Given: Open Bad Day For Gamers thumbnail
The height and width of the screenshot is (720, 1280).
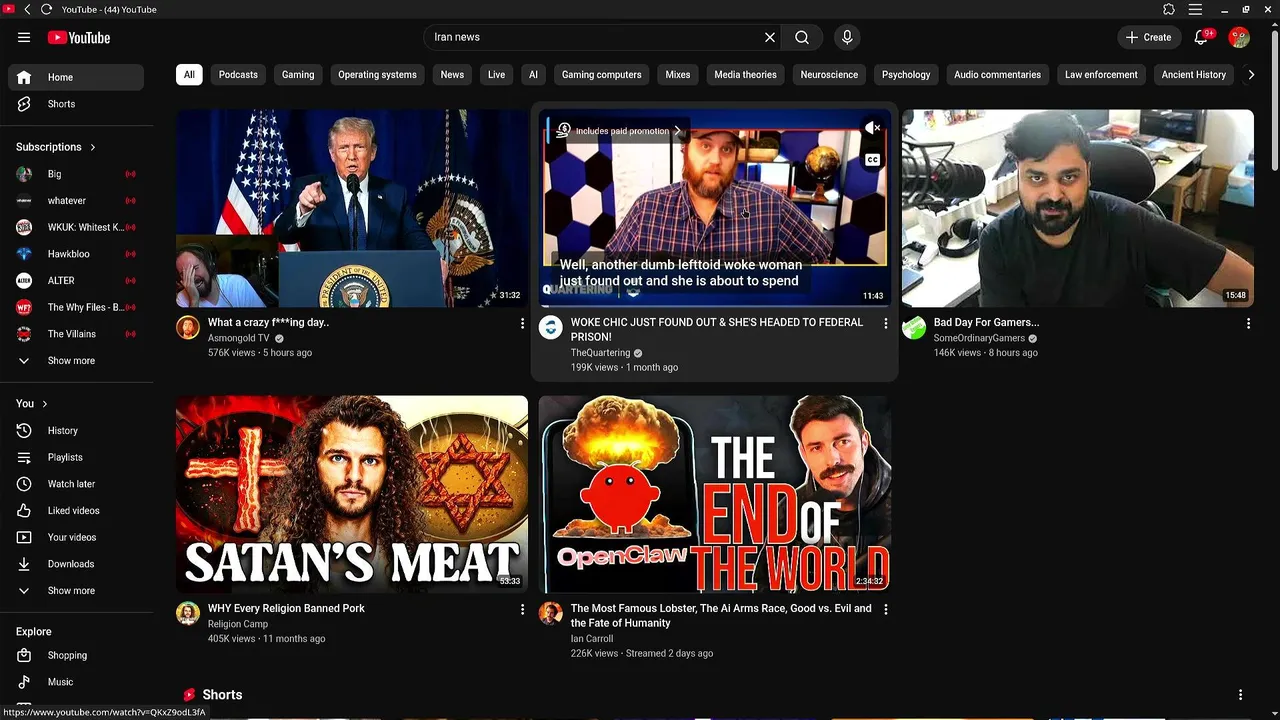Looking at the screenshot, I should 1078,208.
